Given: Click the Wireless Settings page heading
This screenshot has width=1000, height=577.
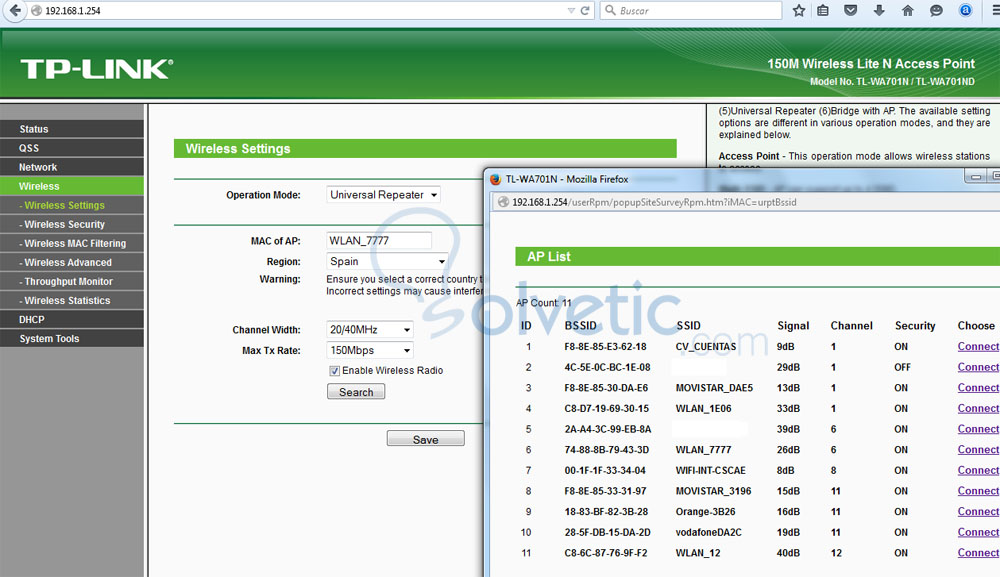Looking at the screenshot, I should point(238,149).
